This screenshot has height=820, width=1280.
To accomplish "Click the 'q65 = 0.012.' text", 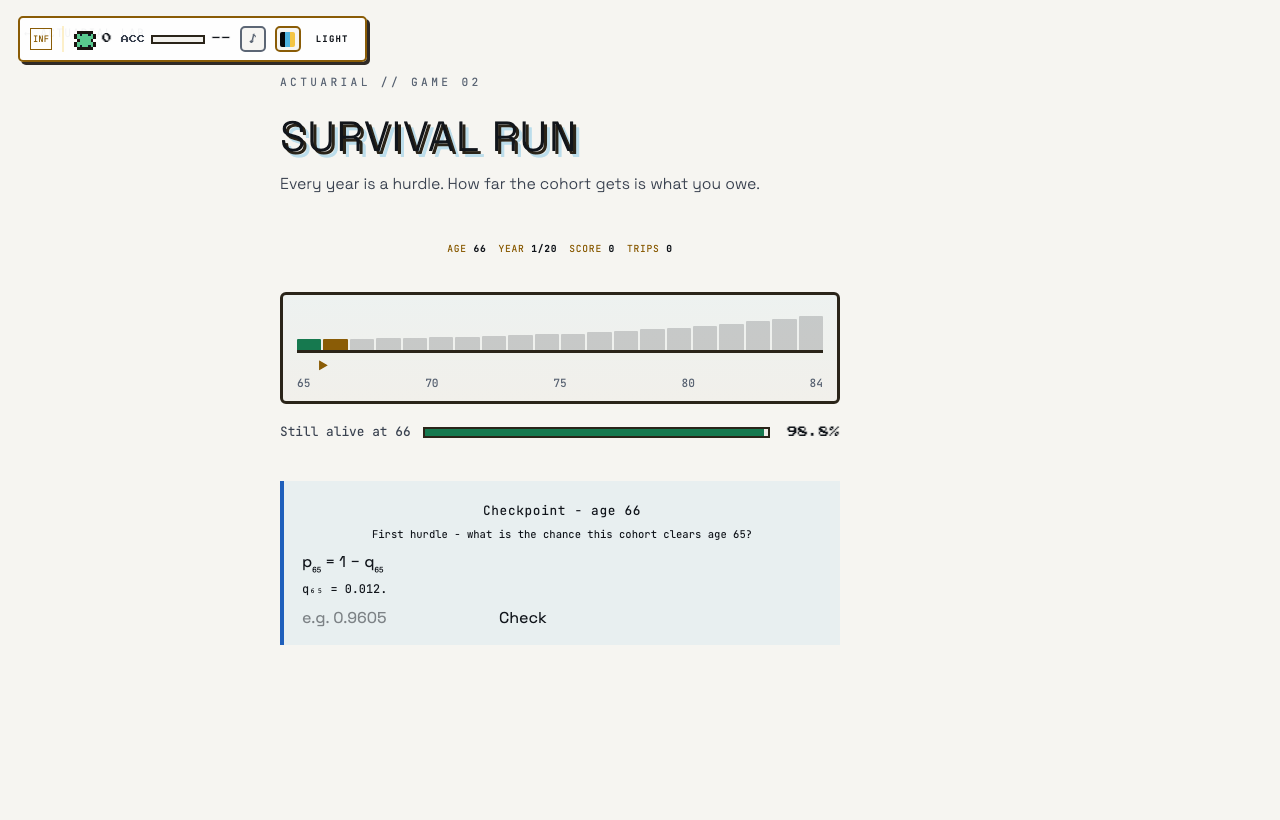I will 344,589.
